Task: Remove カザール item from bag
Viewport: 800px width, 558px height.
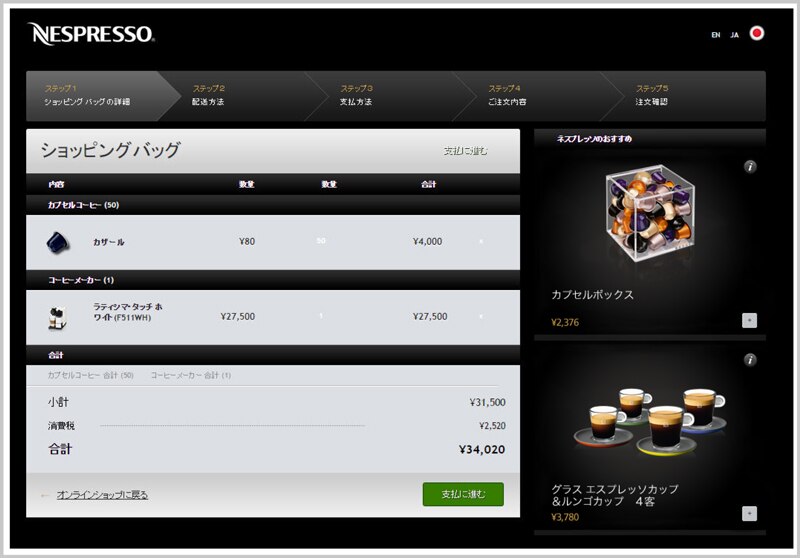Action: [x=481, y=241]
